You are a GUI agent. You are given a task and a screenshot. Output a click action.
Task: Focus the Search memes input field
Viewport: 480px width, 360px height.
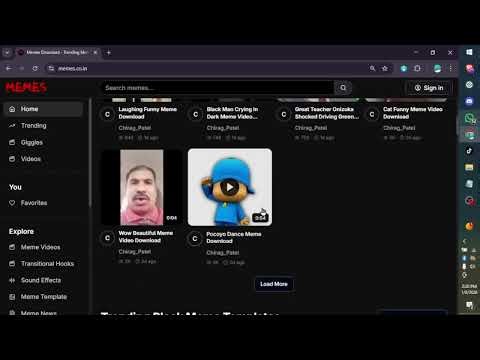point(217,88)
